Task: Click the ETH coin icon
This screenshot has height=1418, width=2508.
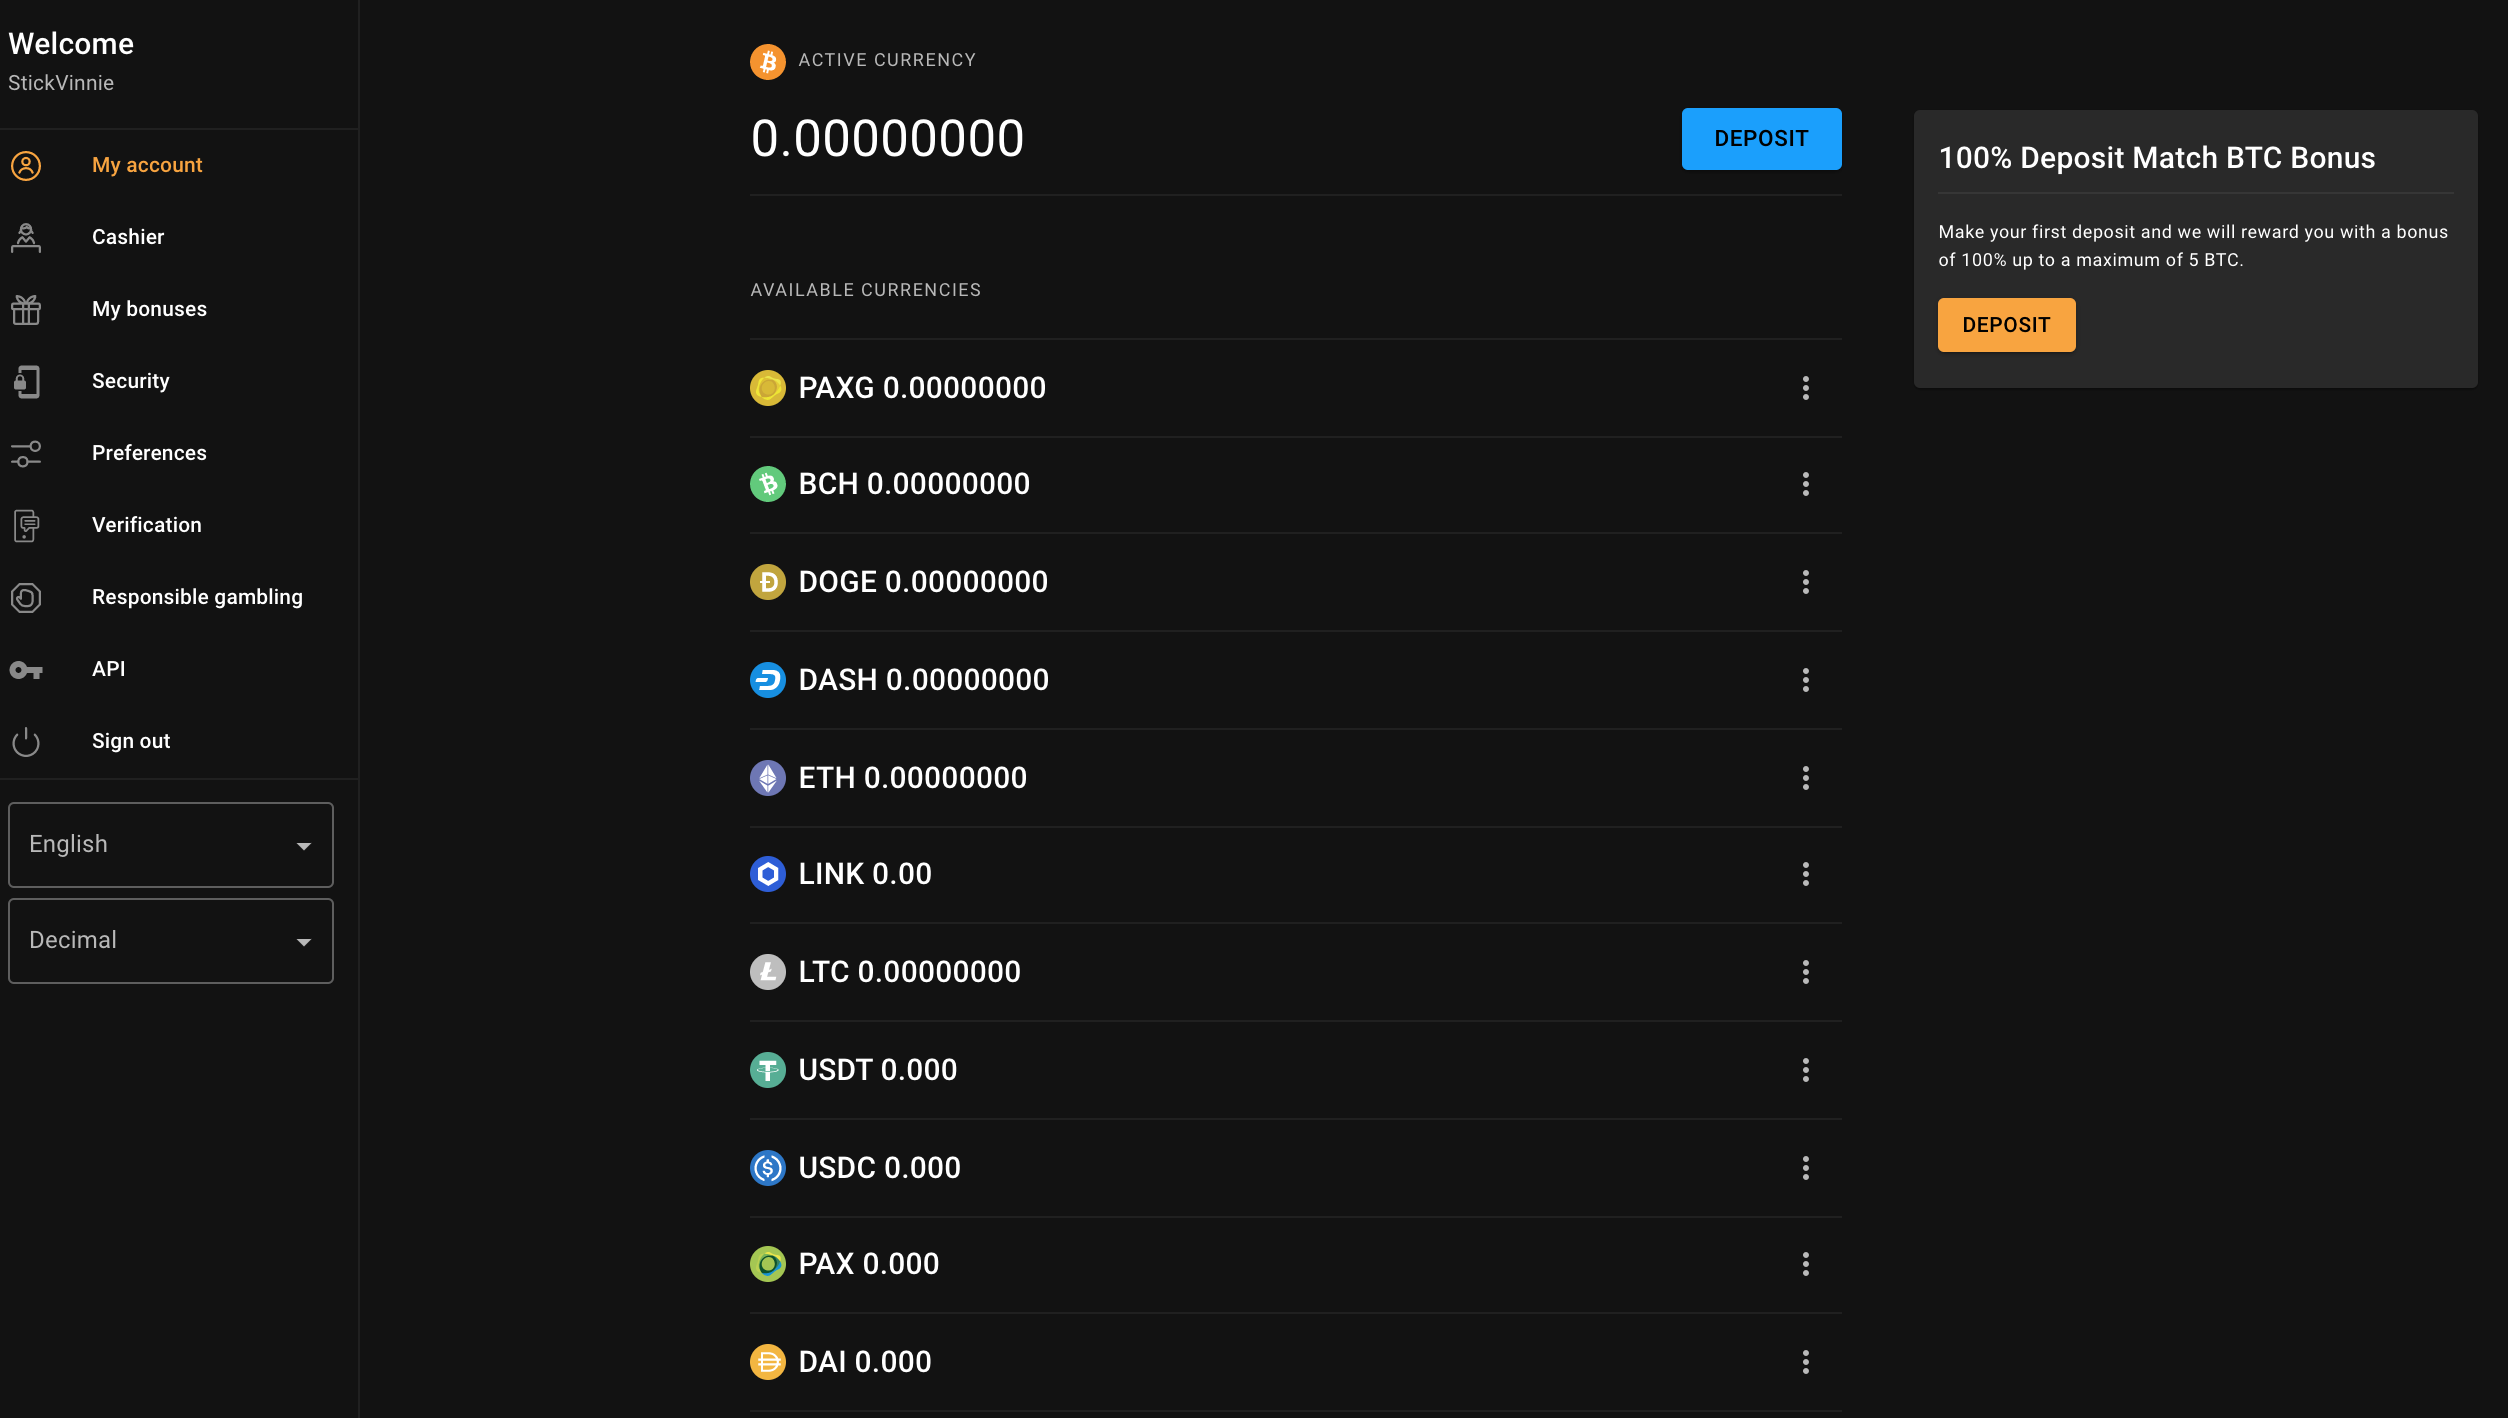Action: click(767, 778)
